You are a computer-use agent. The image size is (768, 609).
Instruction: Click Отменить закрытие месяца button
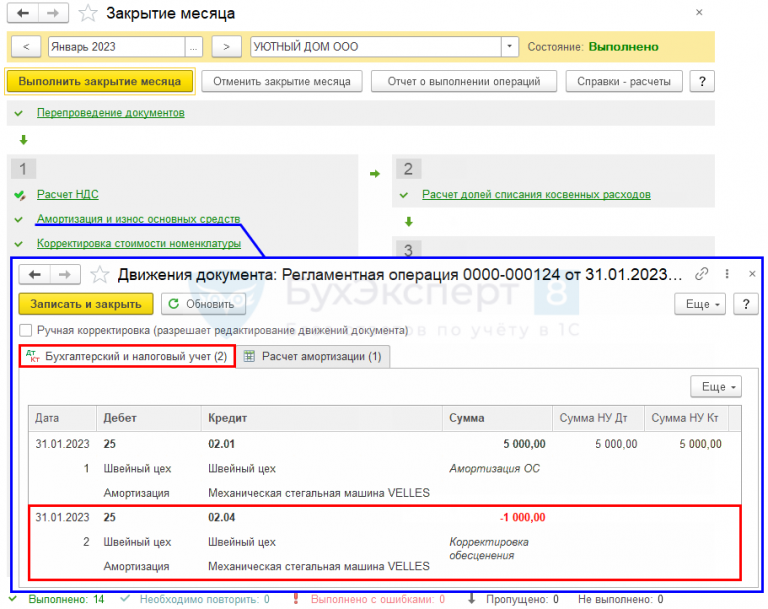click(x=282, y=81)
